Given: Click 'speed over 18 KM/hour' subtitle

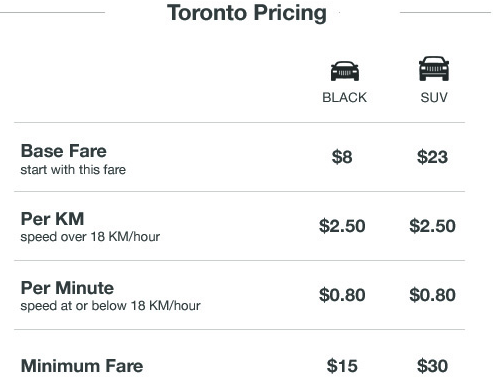Looking at the screenshot, I should coord(90,237).
